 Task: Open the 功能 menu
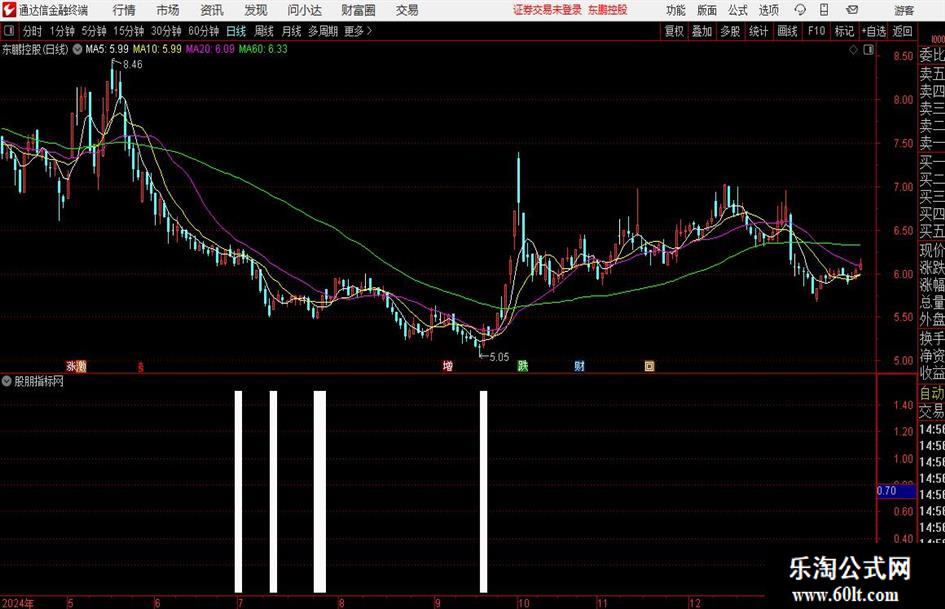pos(676,10)
